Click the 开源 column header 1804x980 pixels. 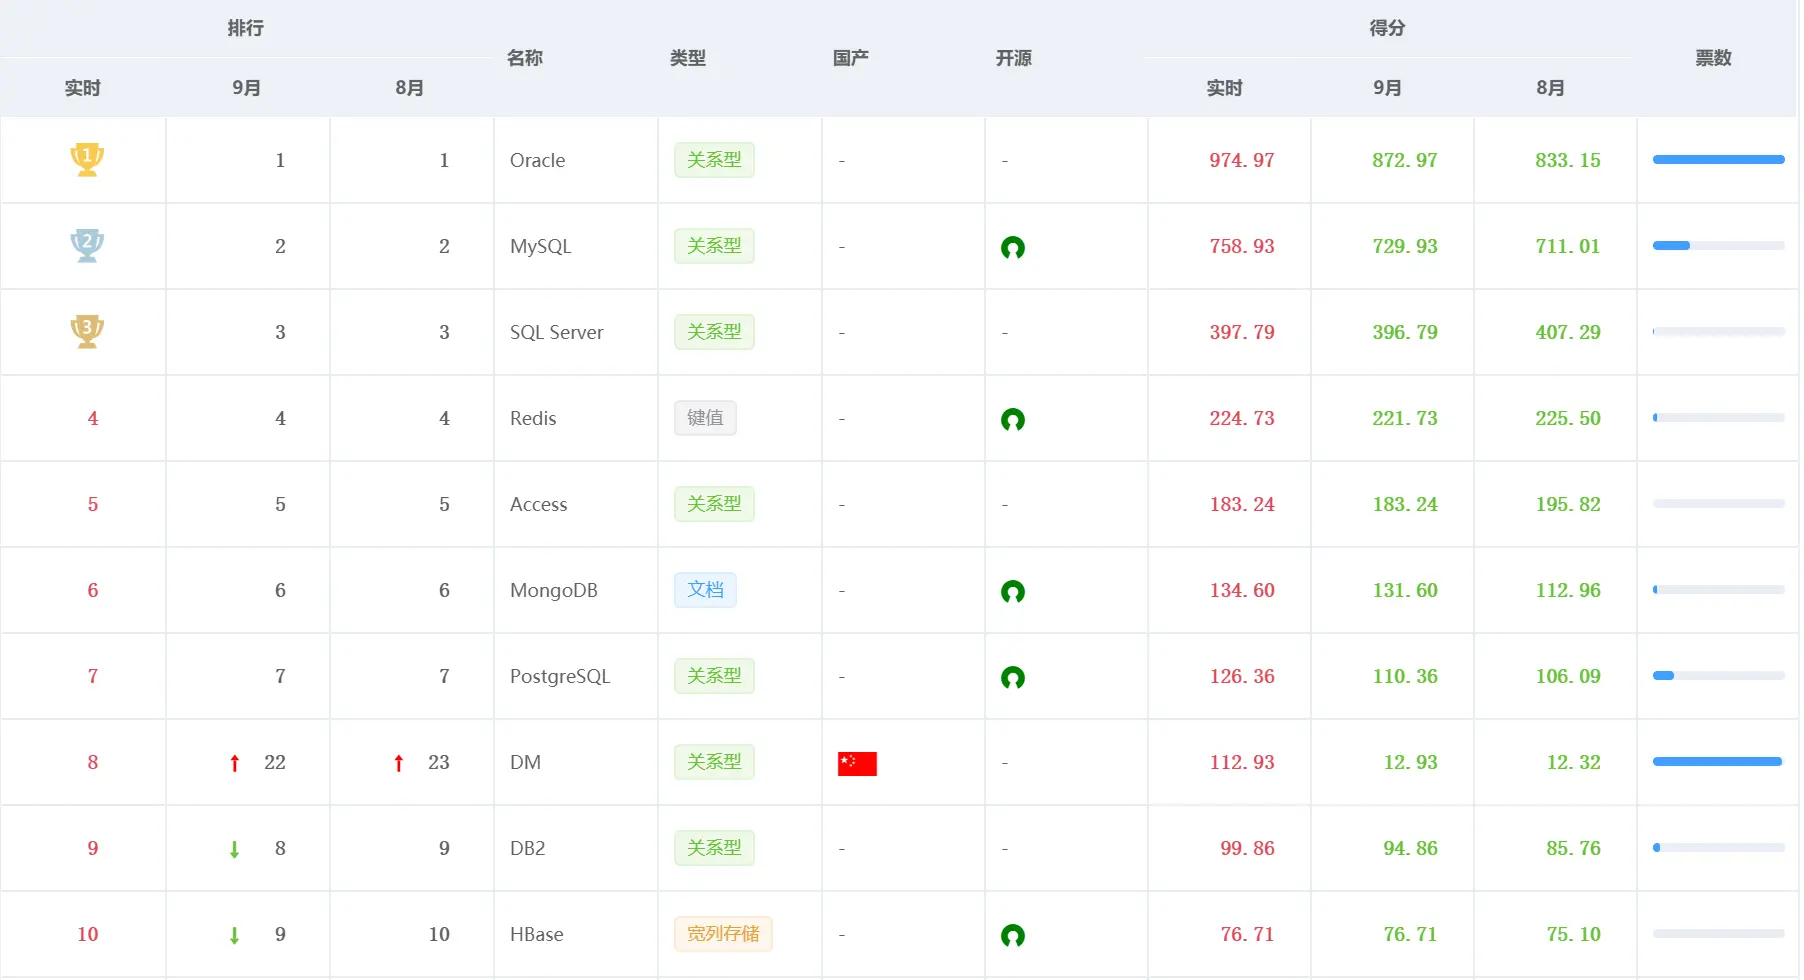(x=1014, y=58)
